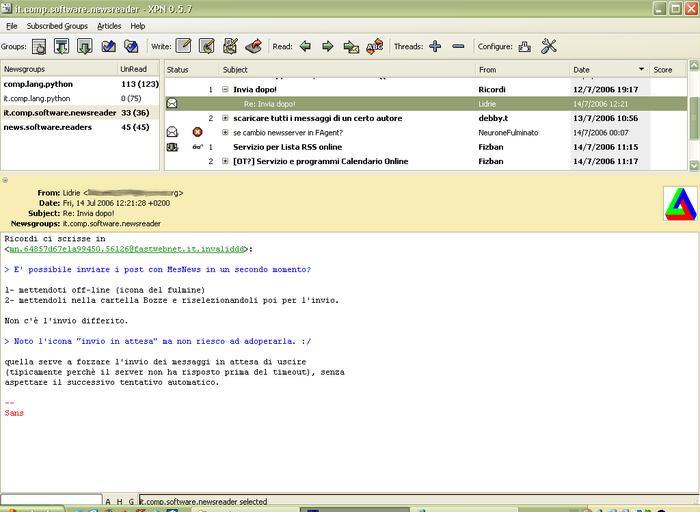The height and width of the screenshot is (512, 700).
Task: Click the ABC rot13 read icon
Action: 375,46
